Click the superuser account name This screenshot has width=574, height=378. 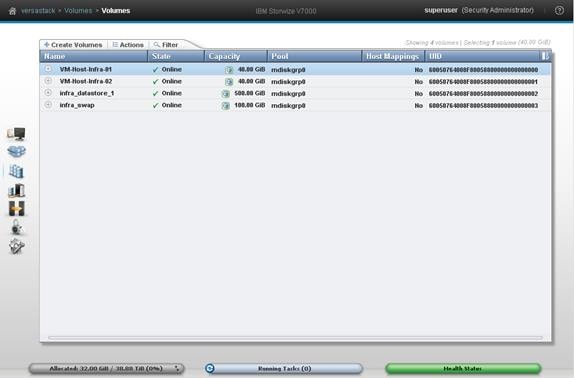441,10
